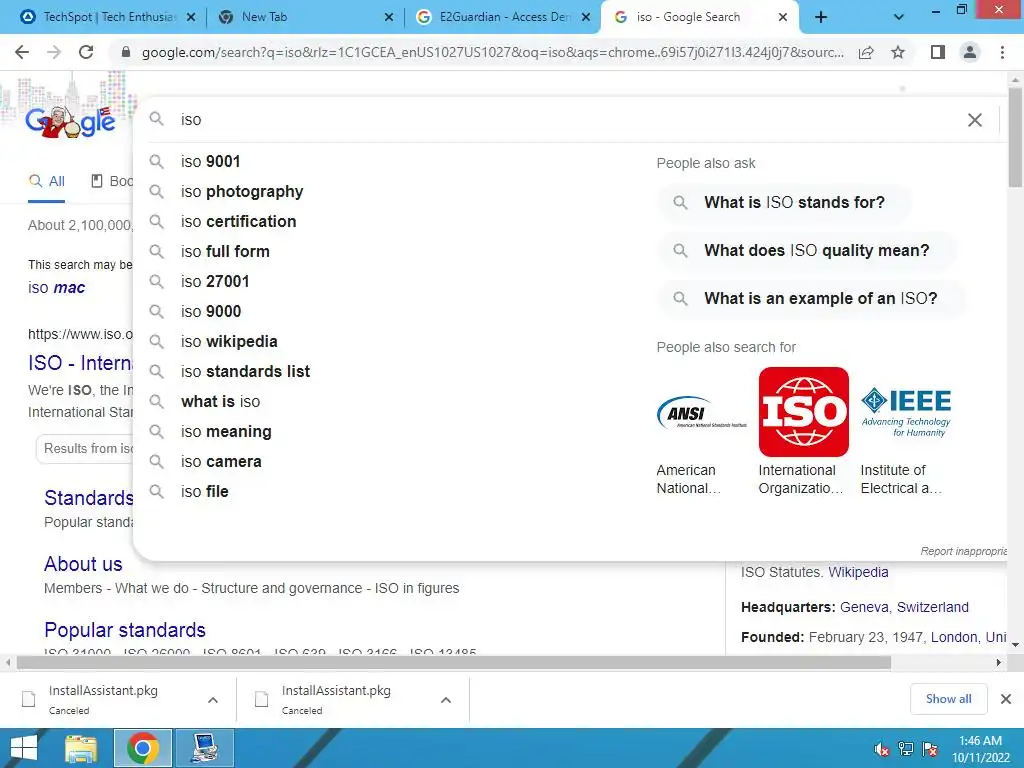The image size is (1024, 768).
Task: Open the tab search dropdown arrow
Action: click(x=899, y=18)
